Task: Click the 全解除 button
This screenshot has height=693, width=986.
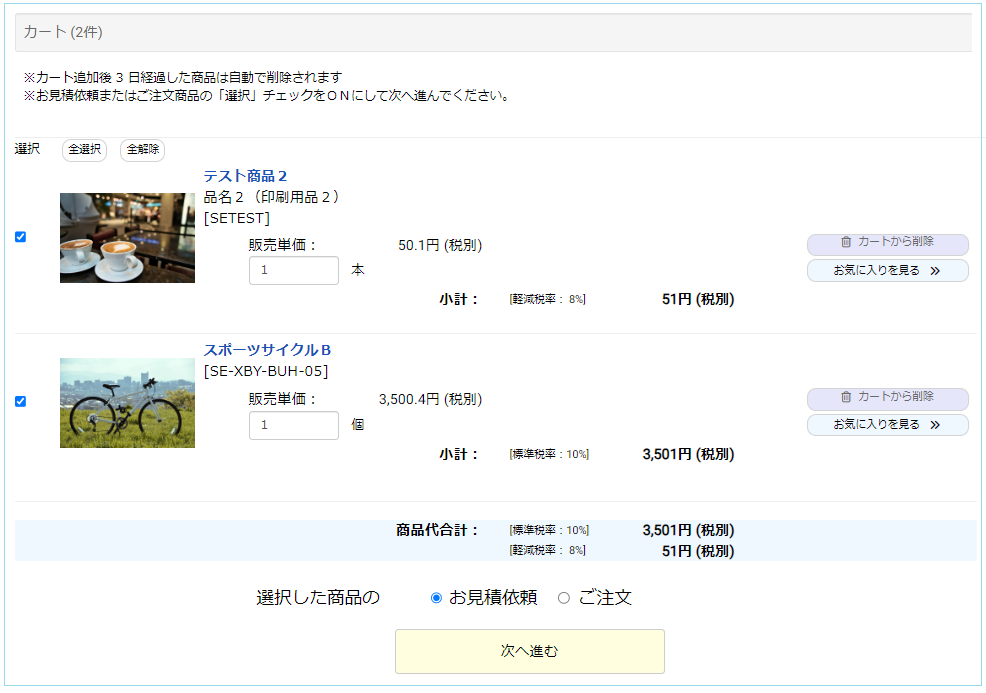Action: coord(142,150)
